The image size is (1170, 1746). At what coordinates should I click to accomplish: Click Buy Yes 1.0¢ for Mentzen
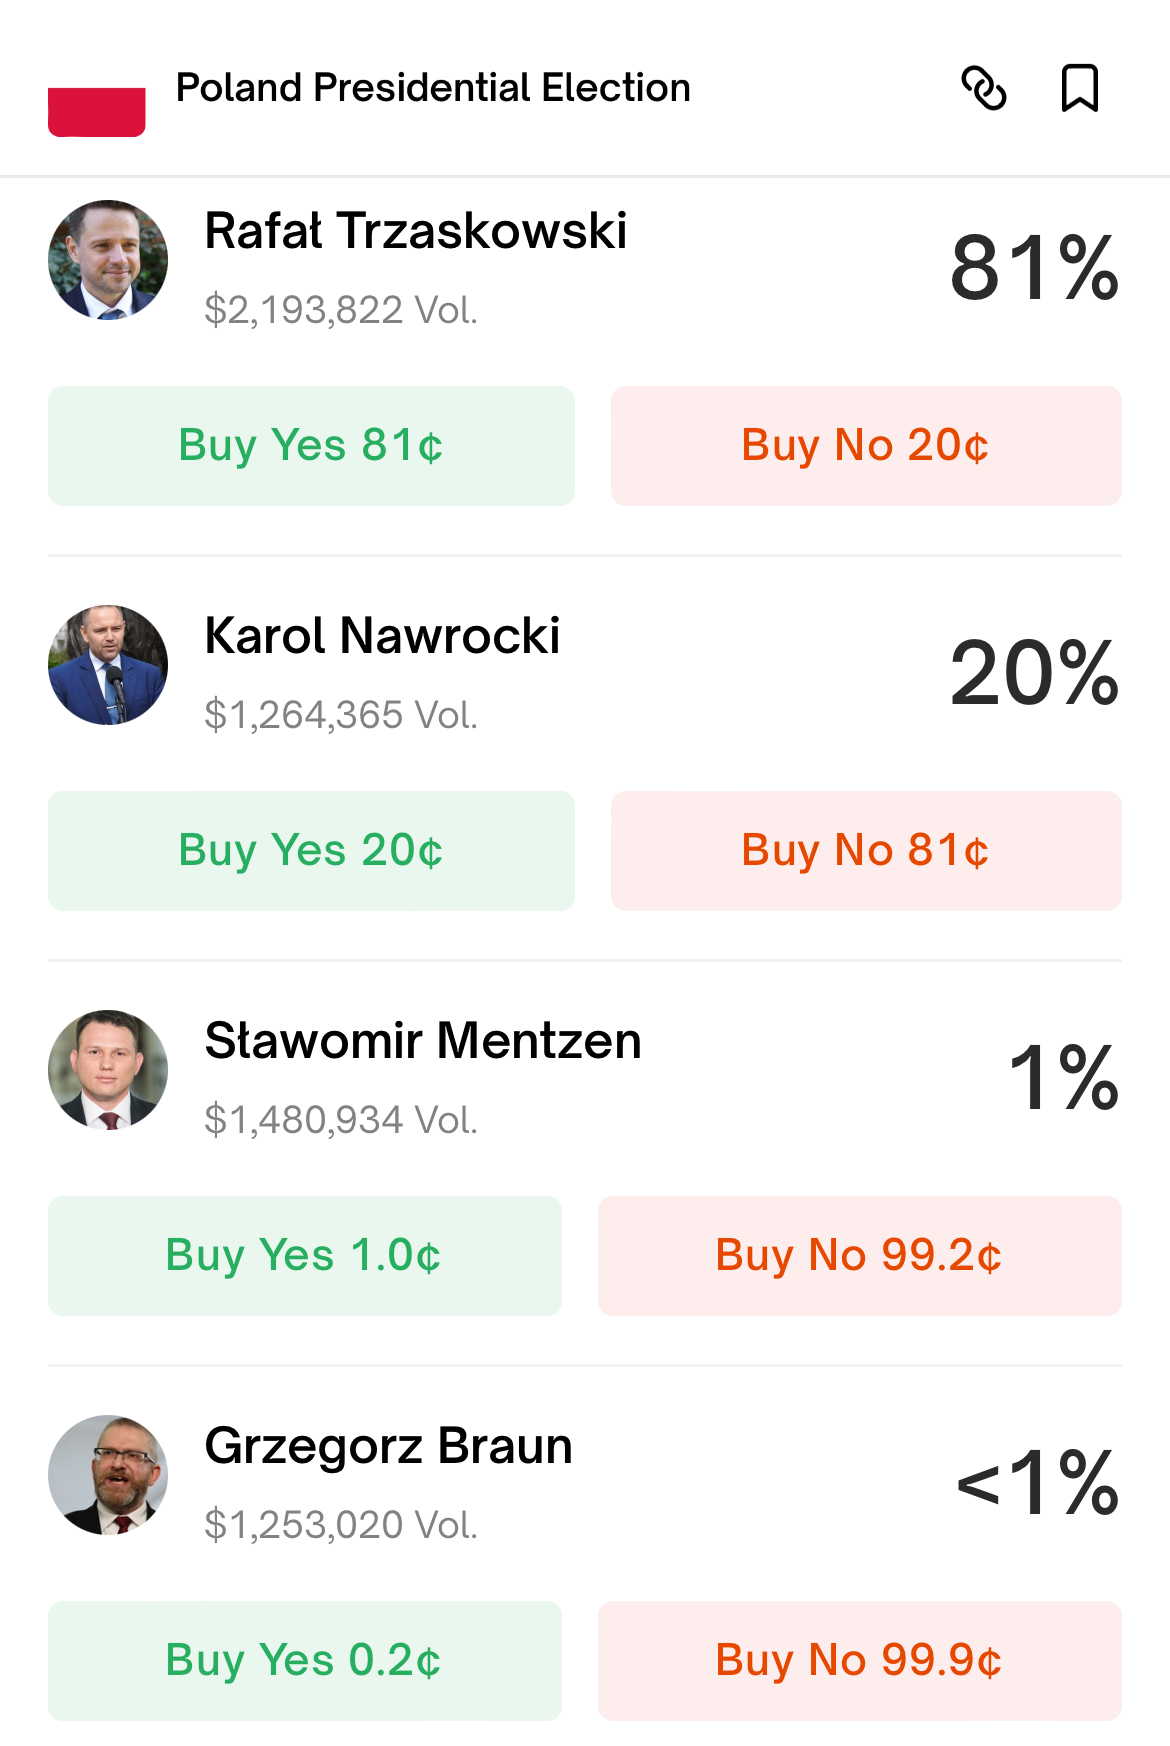[305, 1256]
